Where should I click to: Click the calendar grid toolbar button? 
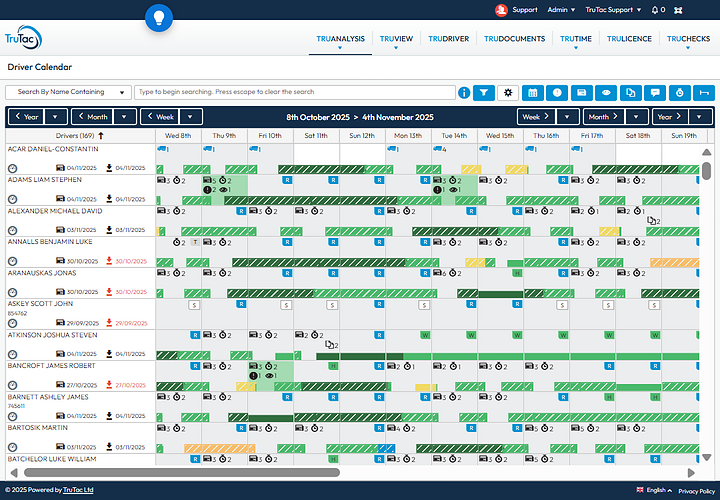[532, 93]
